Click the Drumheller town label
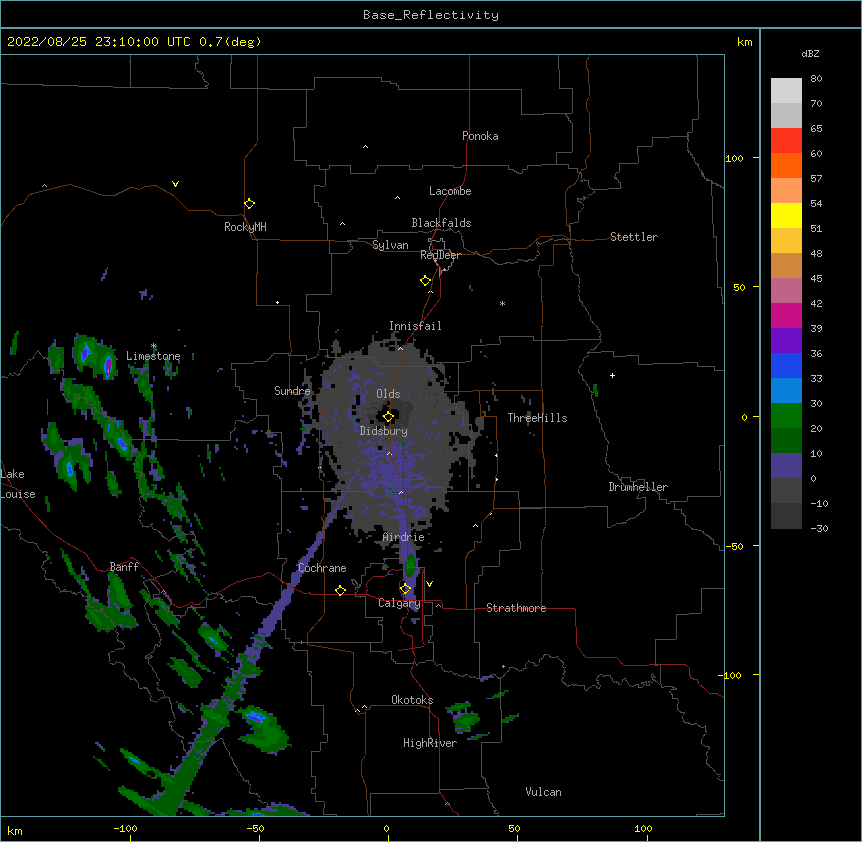 tap(638, 487)
